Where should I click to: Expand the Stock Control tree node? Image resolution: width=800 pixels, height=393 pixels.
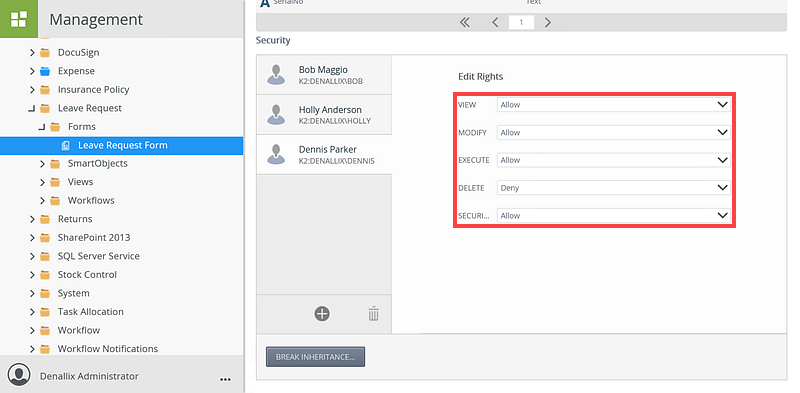[32, 275]
